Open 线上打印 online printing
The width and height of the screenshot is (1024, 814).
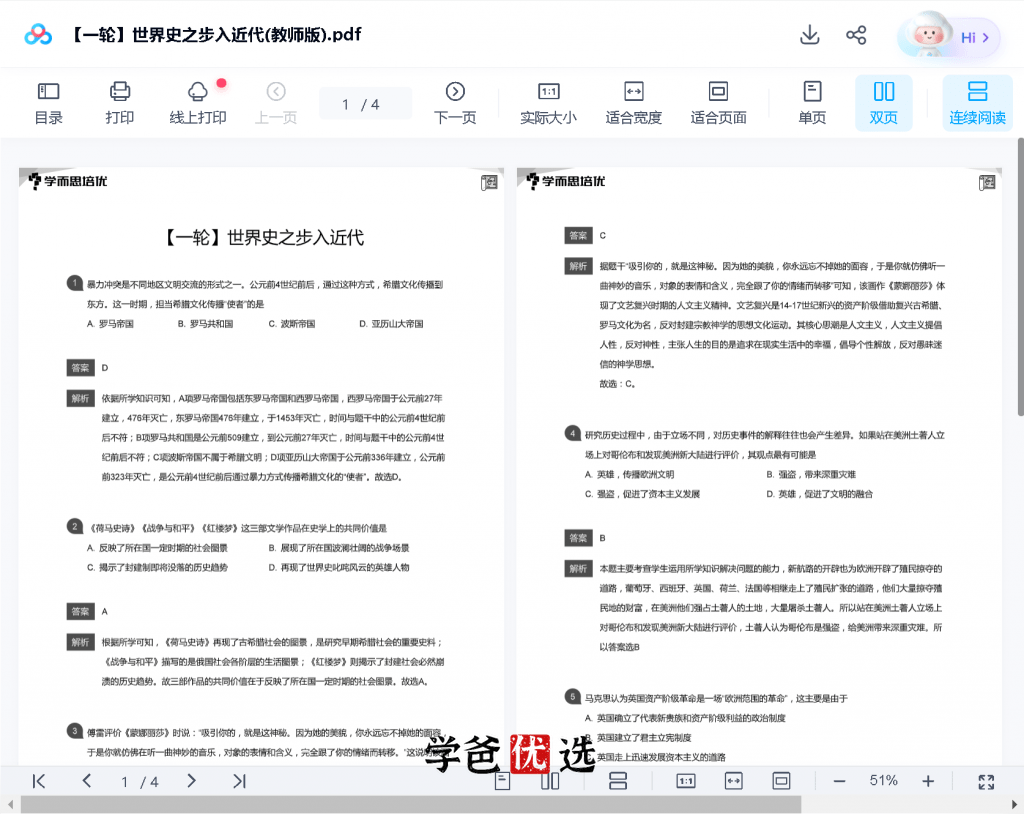click(x=198, y=103)
